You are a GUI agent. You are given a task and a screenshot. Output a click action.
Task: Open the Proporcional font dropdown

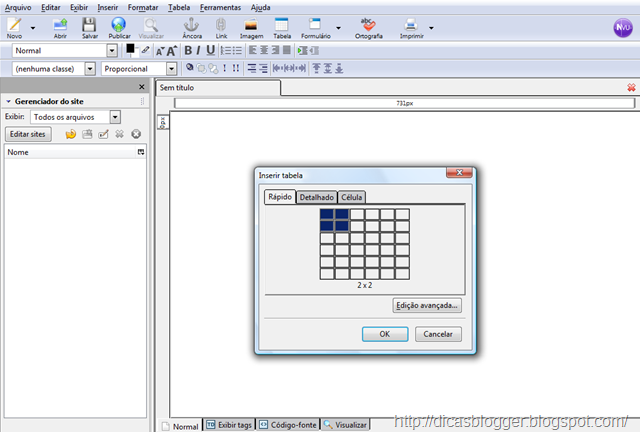tap(172, 69)
